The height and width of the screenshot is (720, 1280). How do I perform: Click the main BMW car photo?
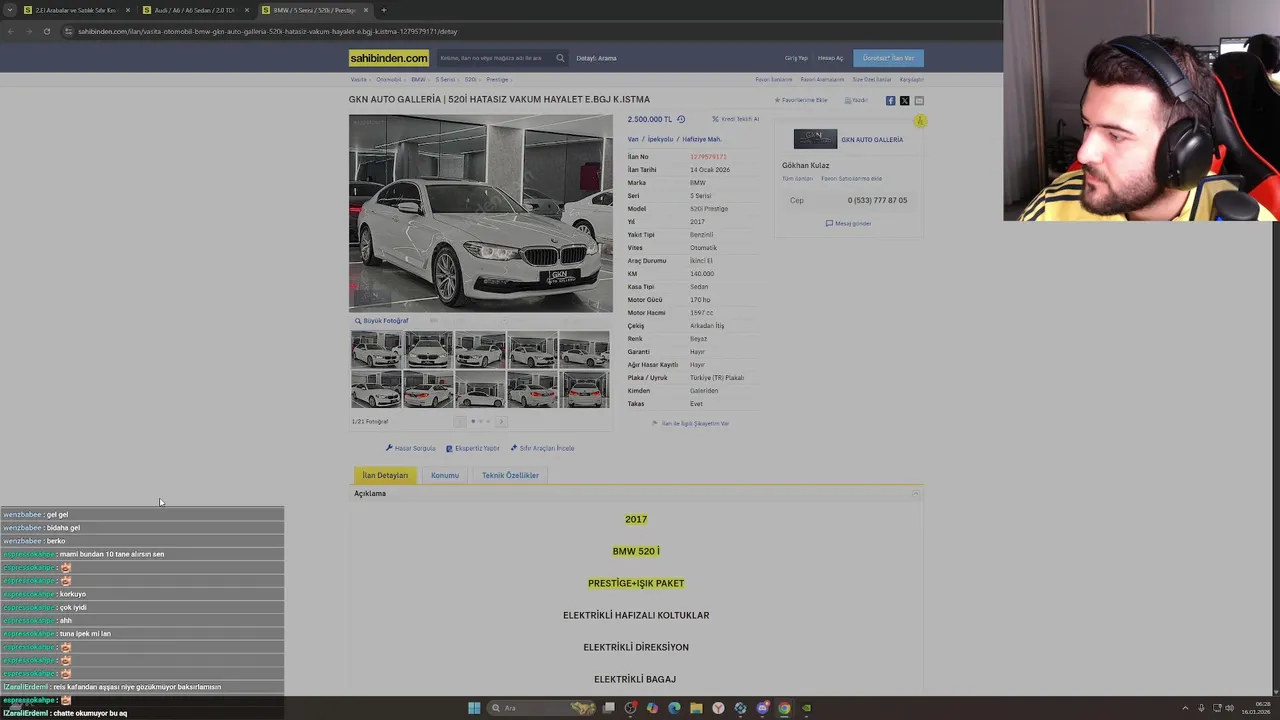[x=481, y=213]
